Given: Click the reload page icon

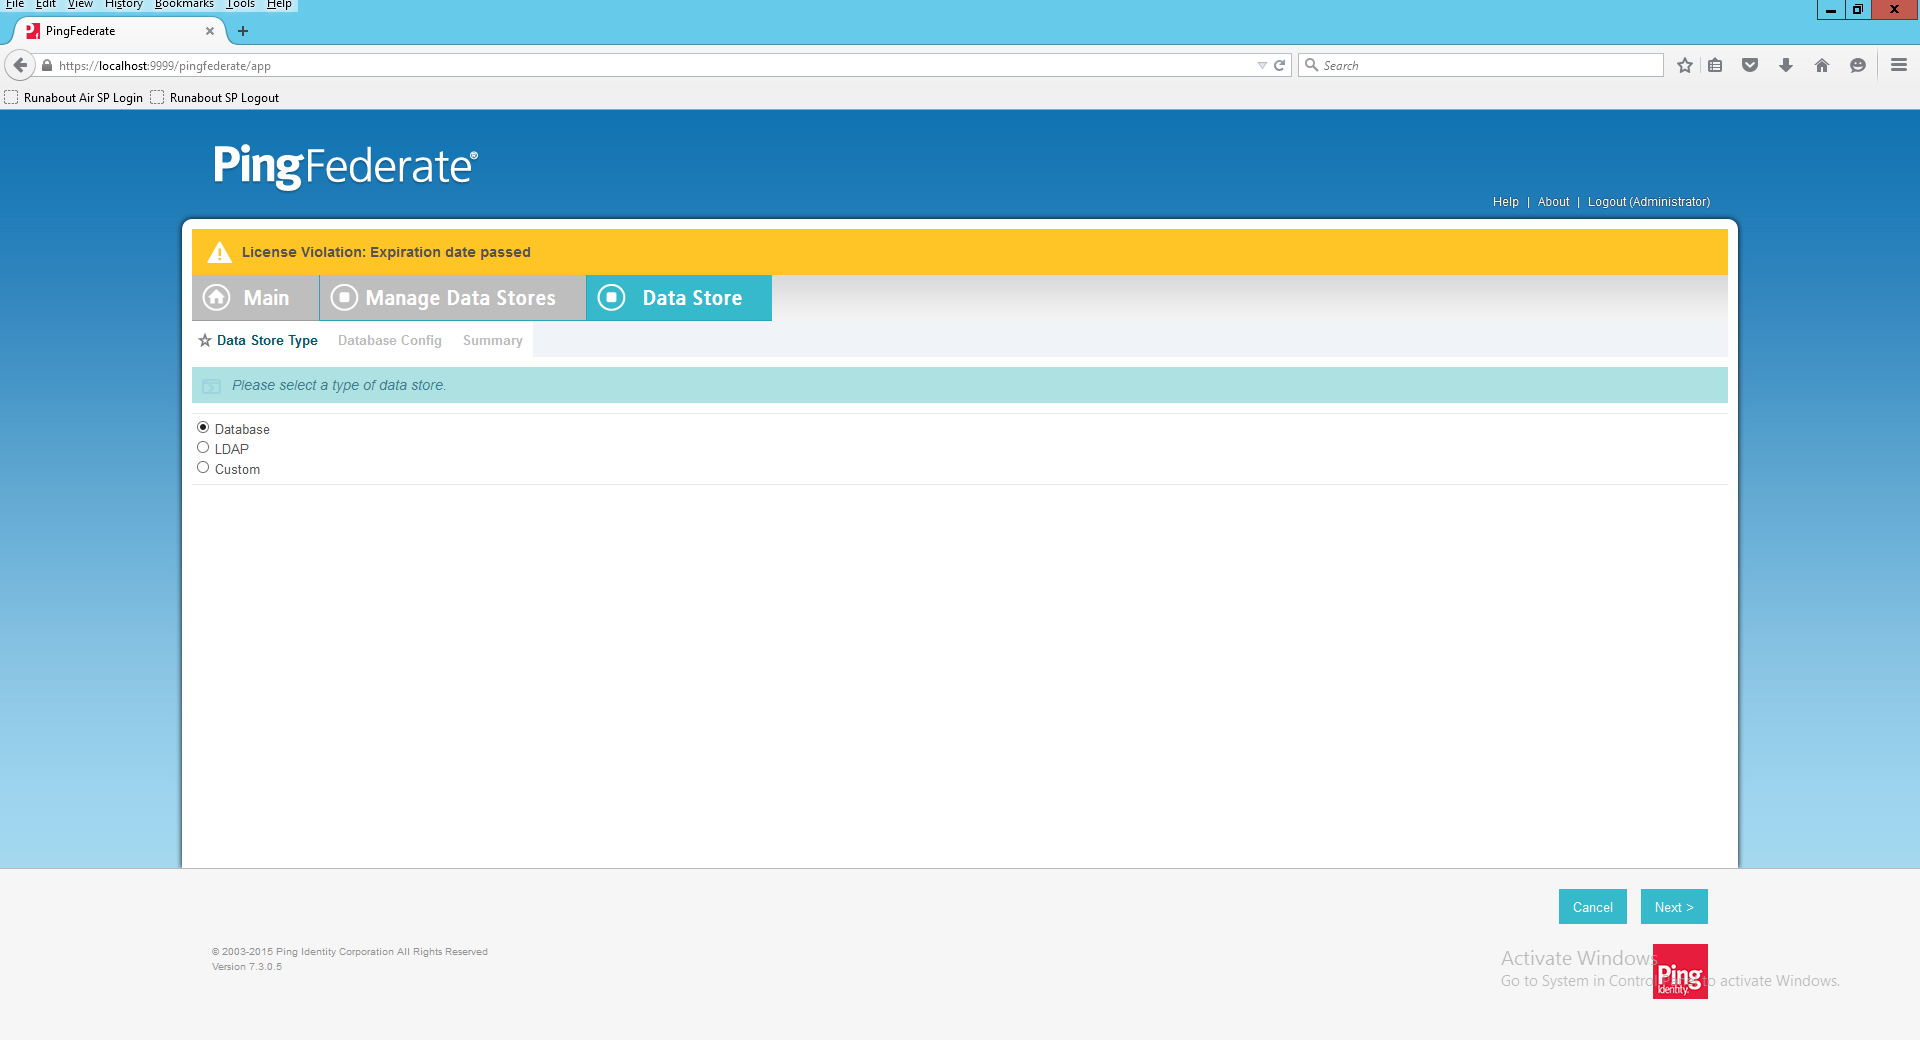Looking at the screenshot, I should pyautogui.click(x=1279, y=65).
